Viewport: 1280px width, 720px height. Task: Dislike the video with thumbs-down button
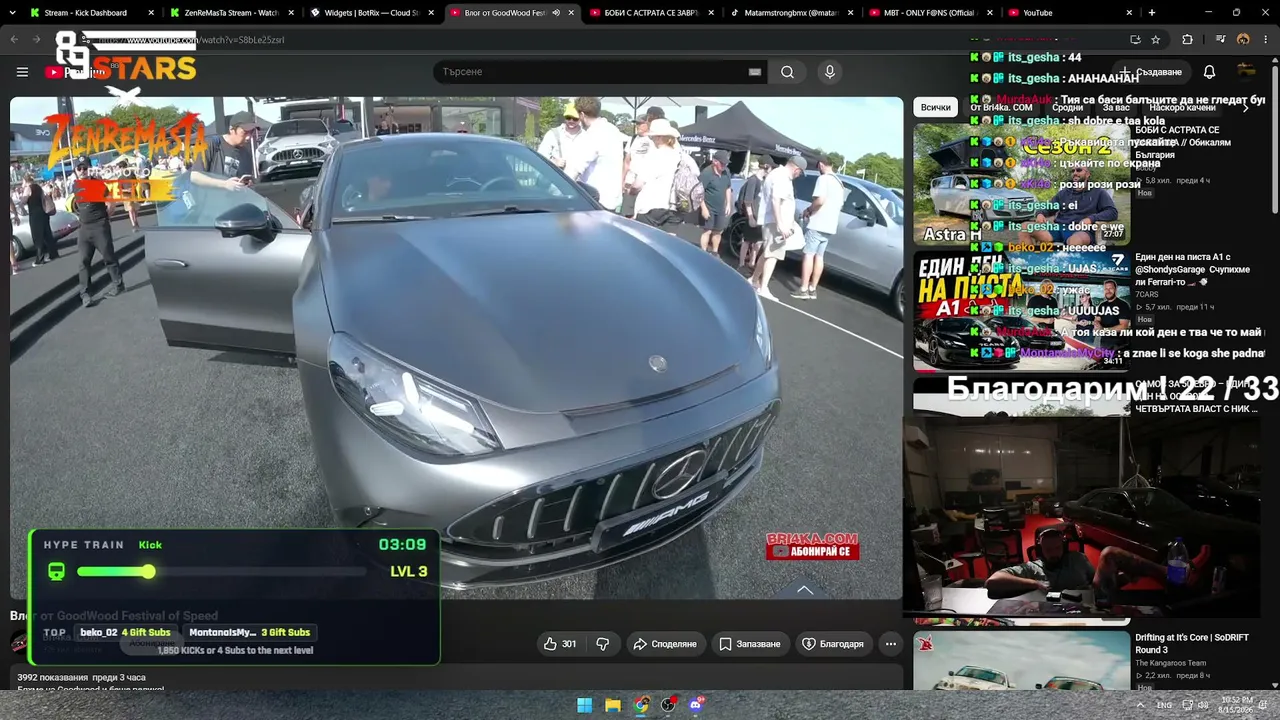coord(602,644)
